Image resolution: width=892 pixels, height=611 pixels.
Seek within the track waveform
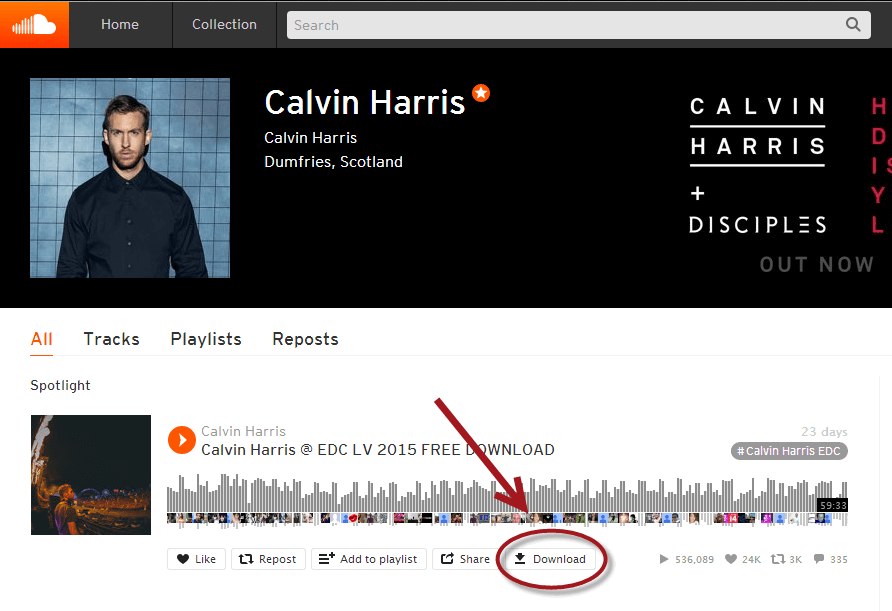[507, 493]
